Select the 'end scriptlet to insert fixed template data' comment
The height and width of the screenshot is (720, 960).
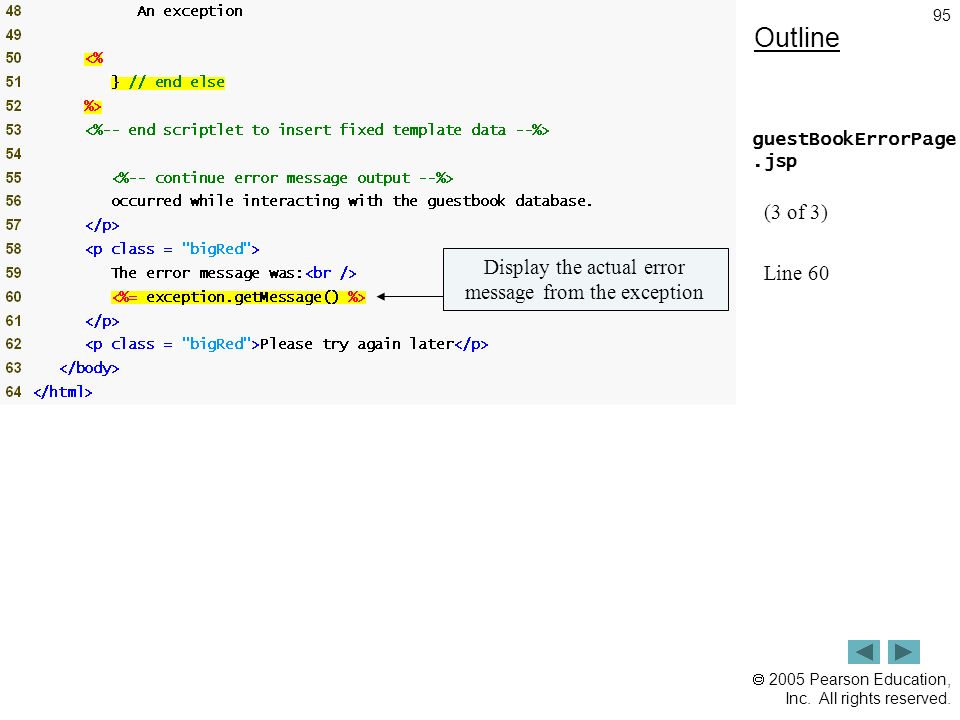(317, 130)
